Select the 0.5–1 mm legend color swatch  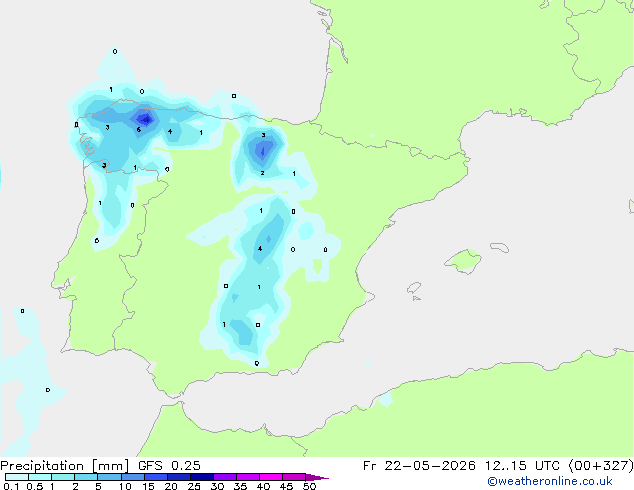coord(40,477)
